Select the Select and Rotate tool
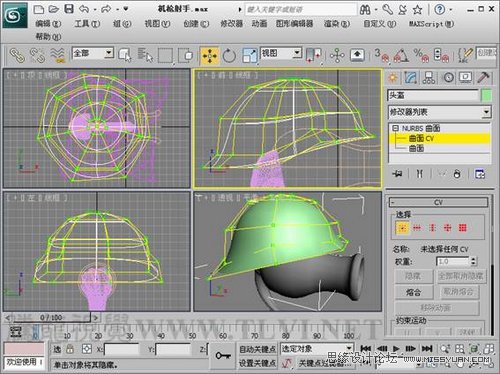 (229, 55)
